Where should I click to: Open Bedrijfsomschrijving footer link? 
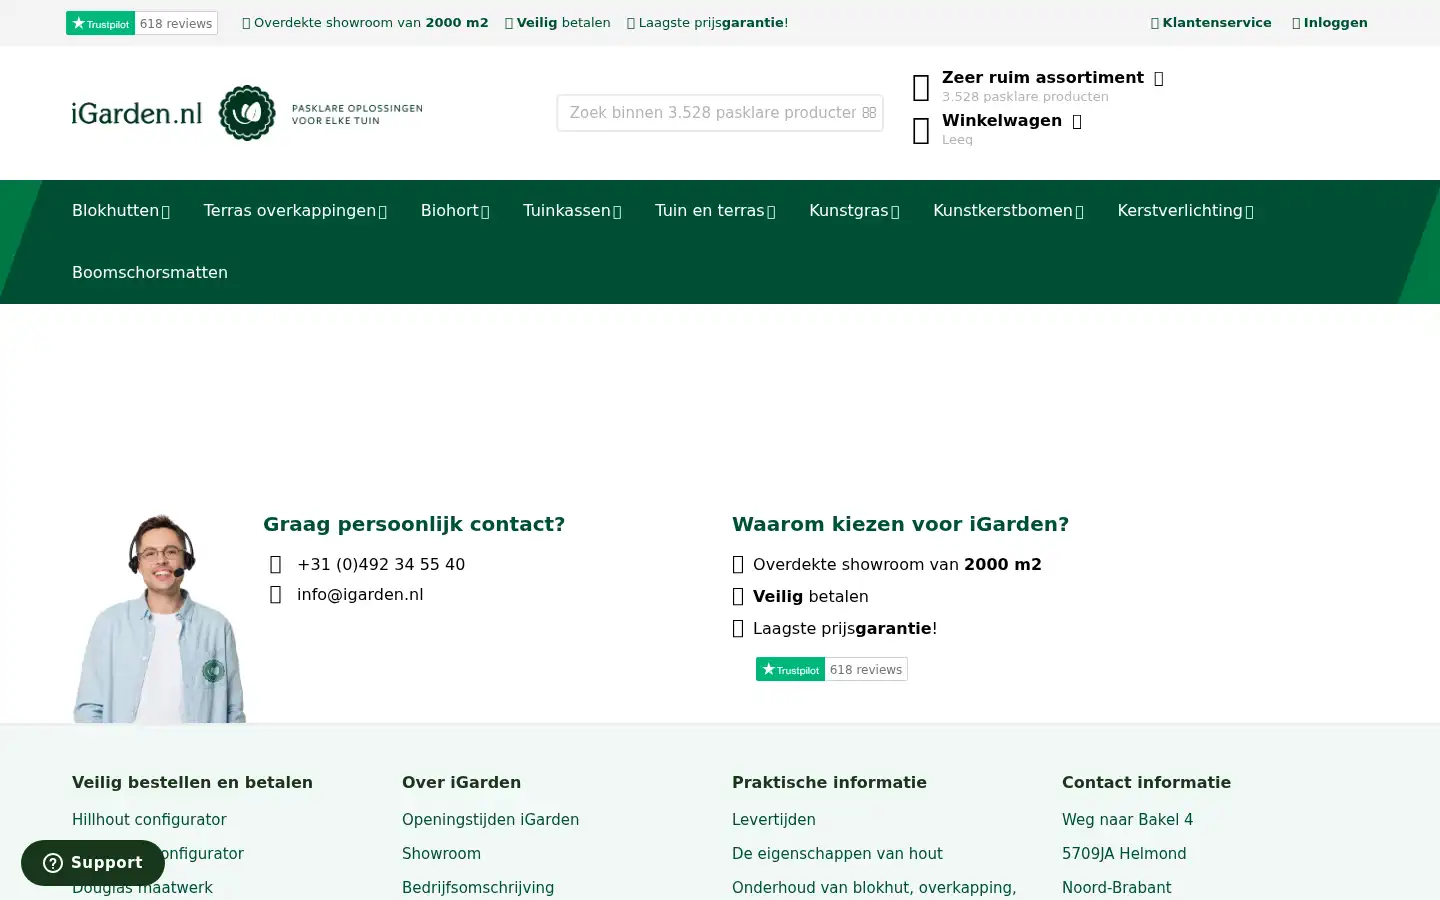click(x=478, y=888)
